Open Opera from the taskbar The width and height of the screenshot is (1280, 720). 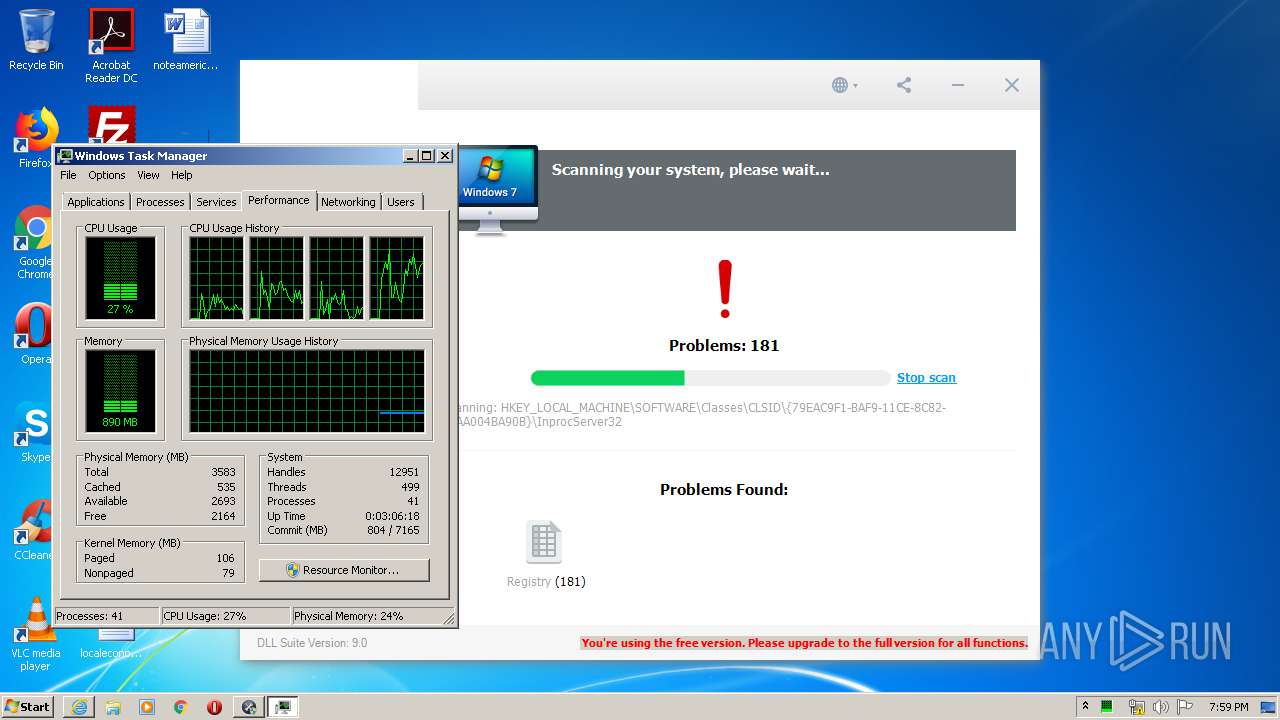[x=214, y=707]
